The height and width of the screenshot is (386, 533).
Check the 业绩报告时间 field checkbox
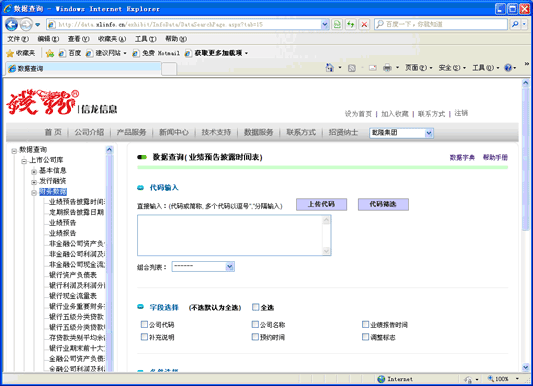pyautogui.click(x=365, y=324)
